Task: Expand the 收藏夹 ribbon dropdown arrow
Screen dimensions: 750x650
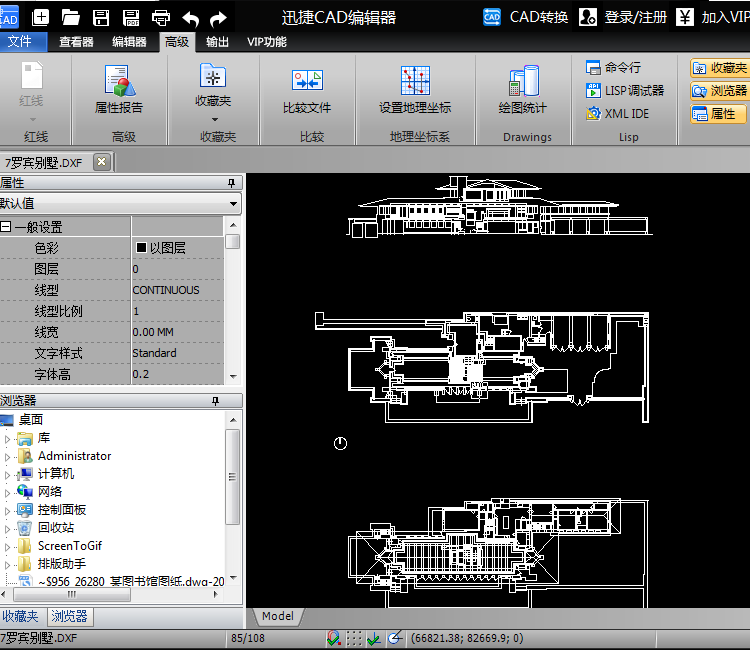Action: (214, 119)
